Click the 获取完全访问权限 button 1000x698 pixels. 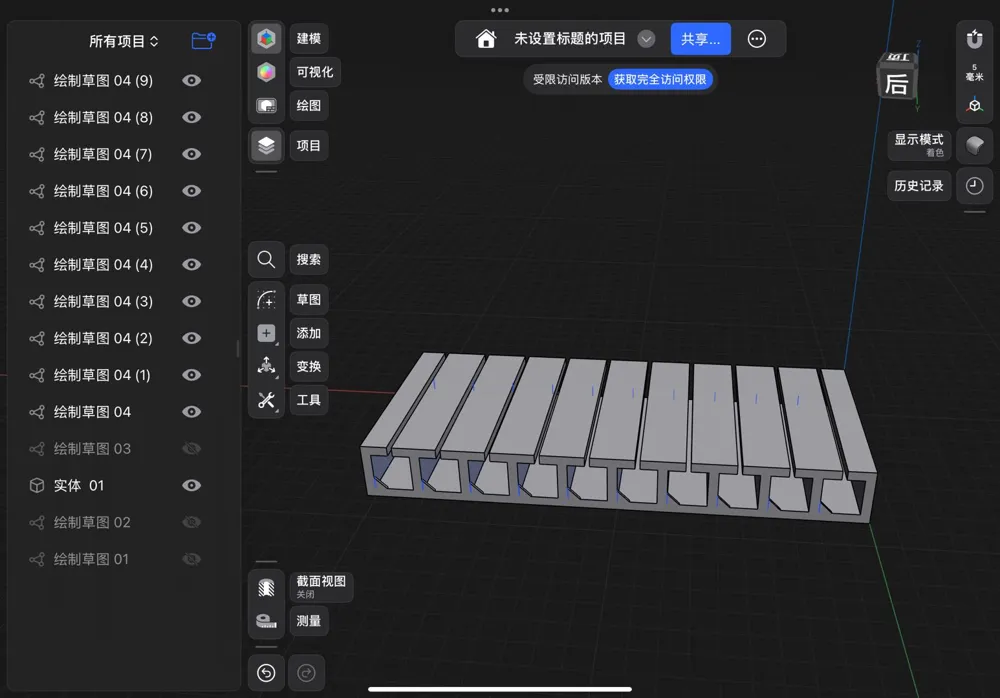click(660, 79)
